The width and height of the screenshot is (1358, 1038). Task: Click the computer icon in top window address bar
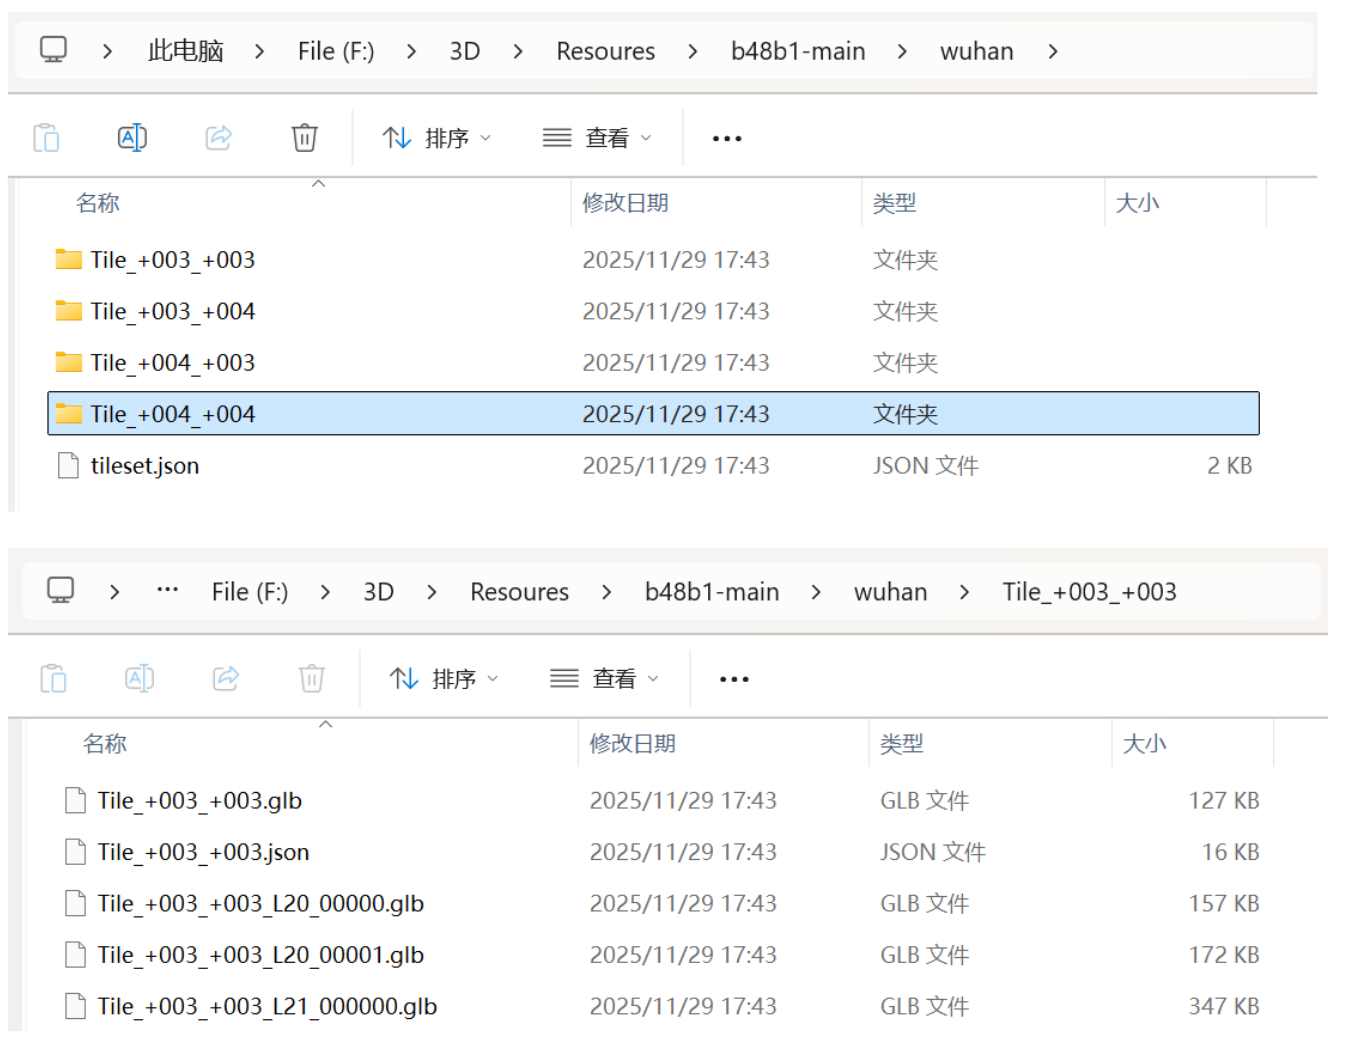(x=53, y=50)
